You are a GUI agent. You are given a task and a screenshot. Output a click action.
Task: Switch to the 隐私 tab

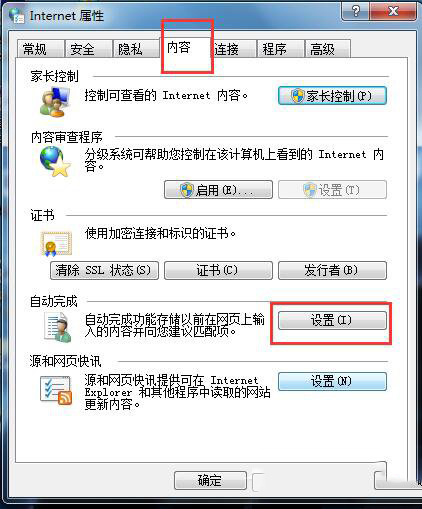click(x=136, y=49)
